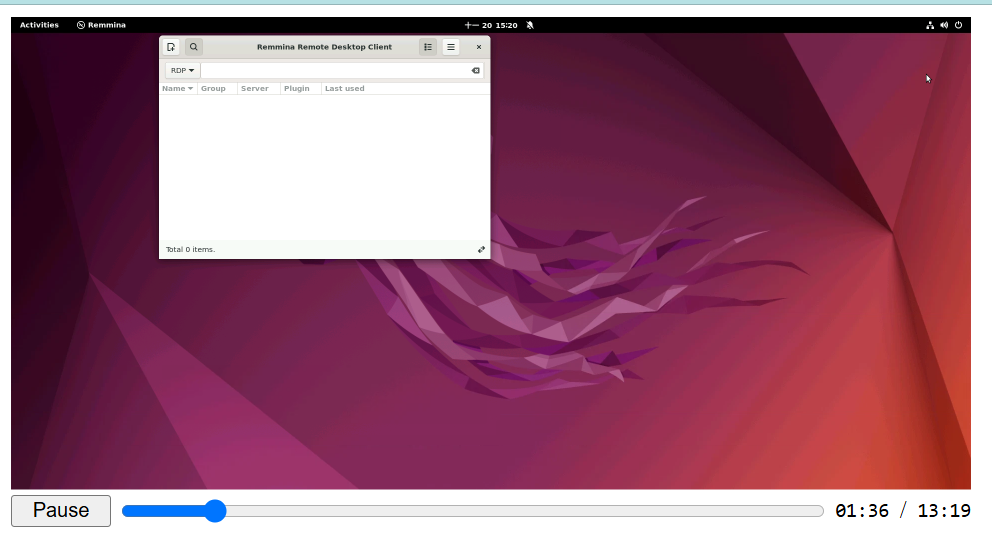This screenshot has width=992, height=543.
Task: Open volume icon in system tray
Action: tap(944, 25)
